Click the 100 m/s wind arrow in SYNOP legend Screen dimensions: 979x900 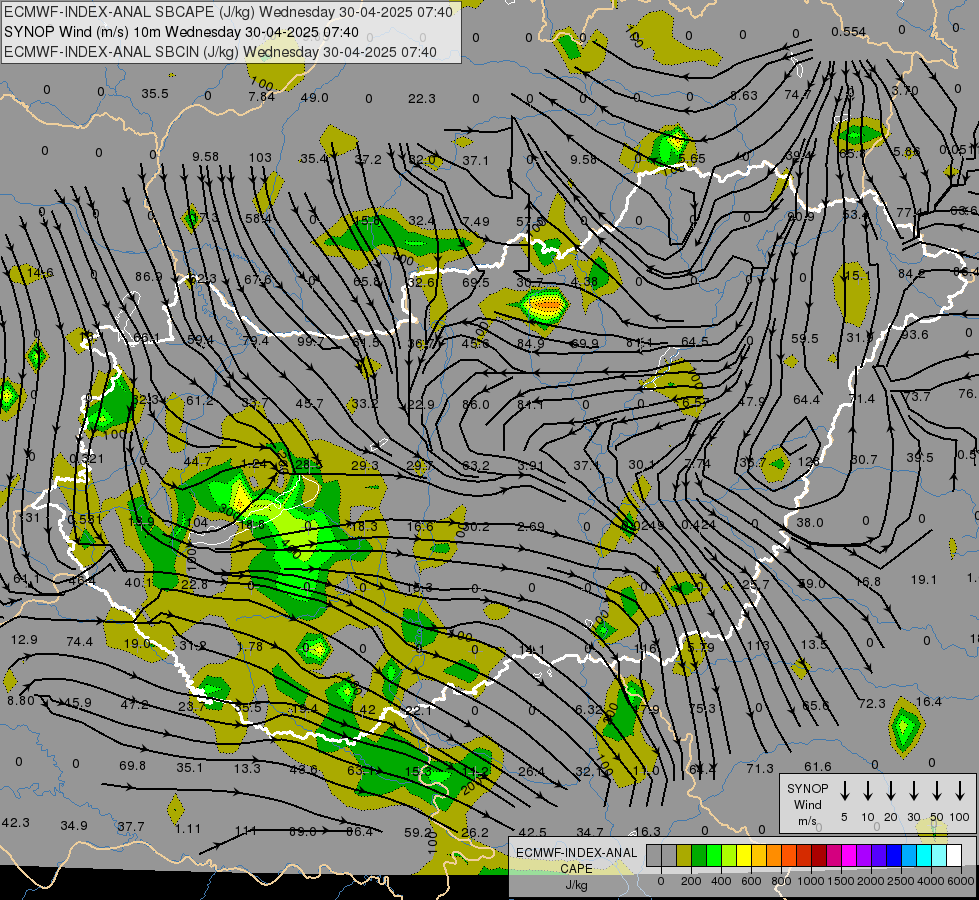[960, 791]
